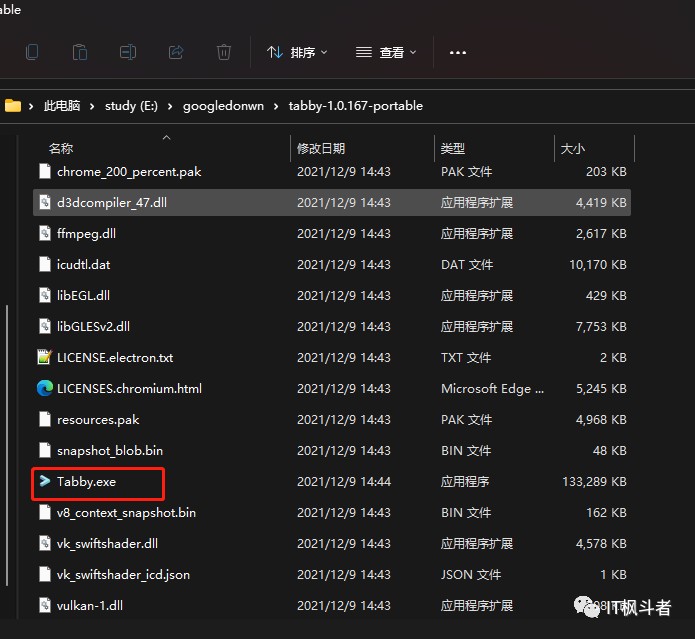The image size is (695, 639).
Task: Expand chevron after 此电脑 breadcrumb
Action: coord(92,106)
